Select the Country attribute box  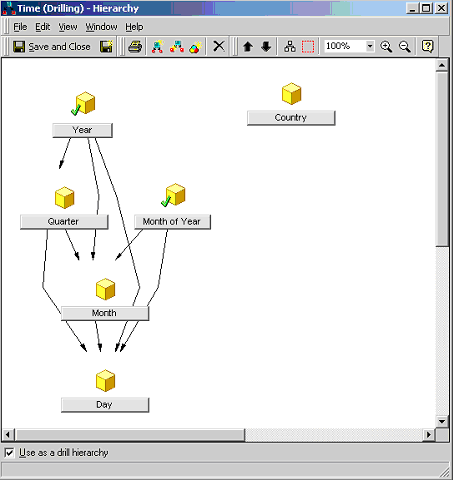click(291, 118)
